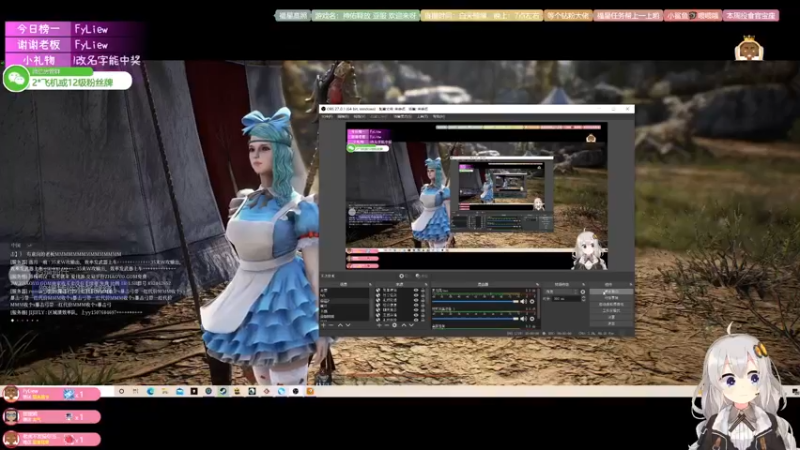Open Properties in the OBS source toolbar
This screenshot has width=800, height=450.
(x=404, y=276)
